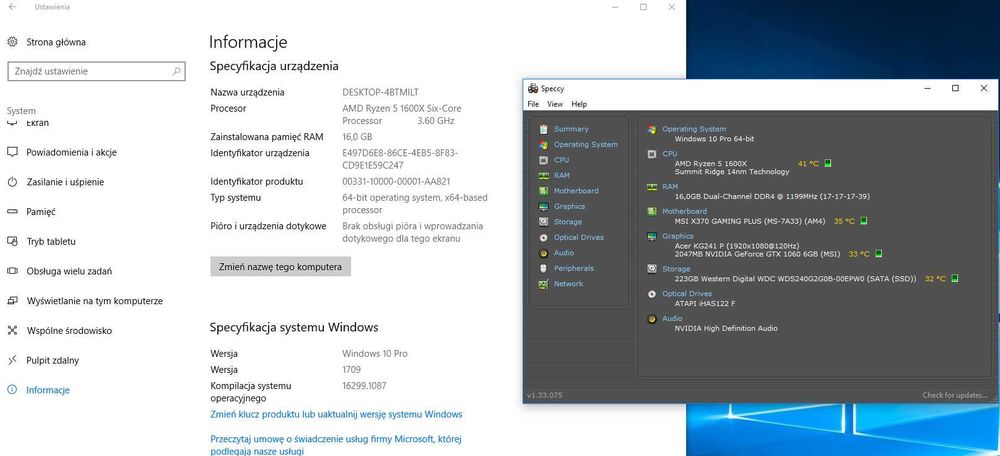
Task: Click the CPU heading in Speccy summary pane
Action: [x=670, y=154]
